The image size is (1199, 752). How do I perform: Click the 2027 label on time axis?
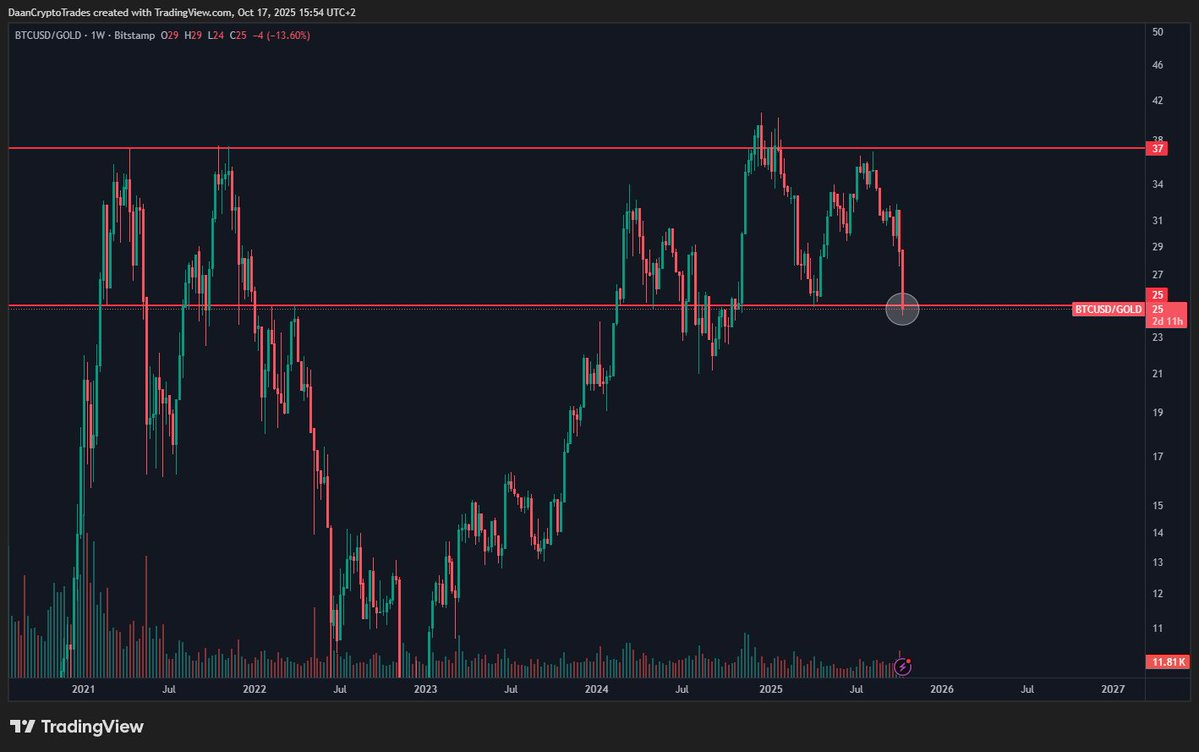pos(1112,689)
